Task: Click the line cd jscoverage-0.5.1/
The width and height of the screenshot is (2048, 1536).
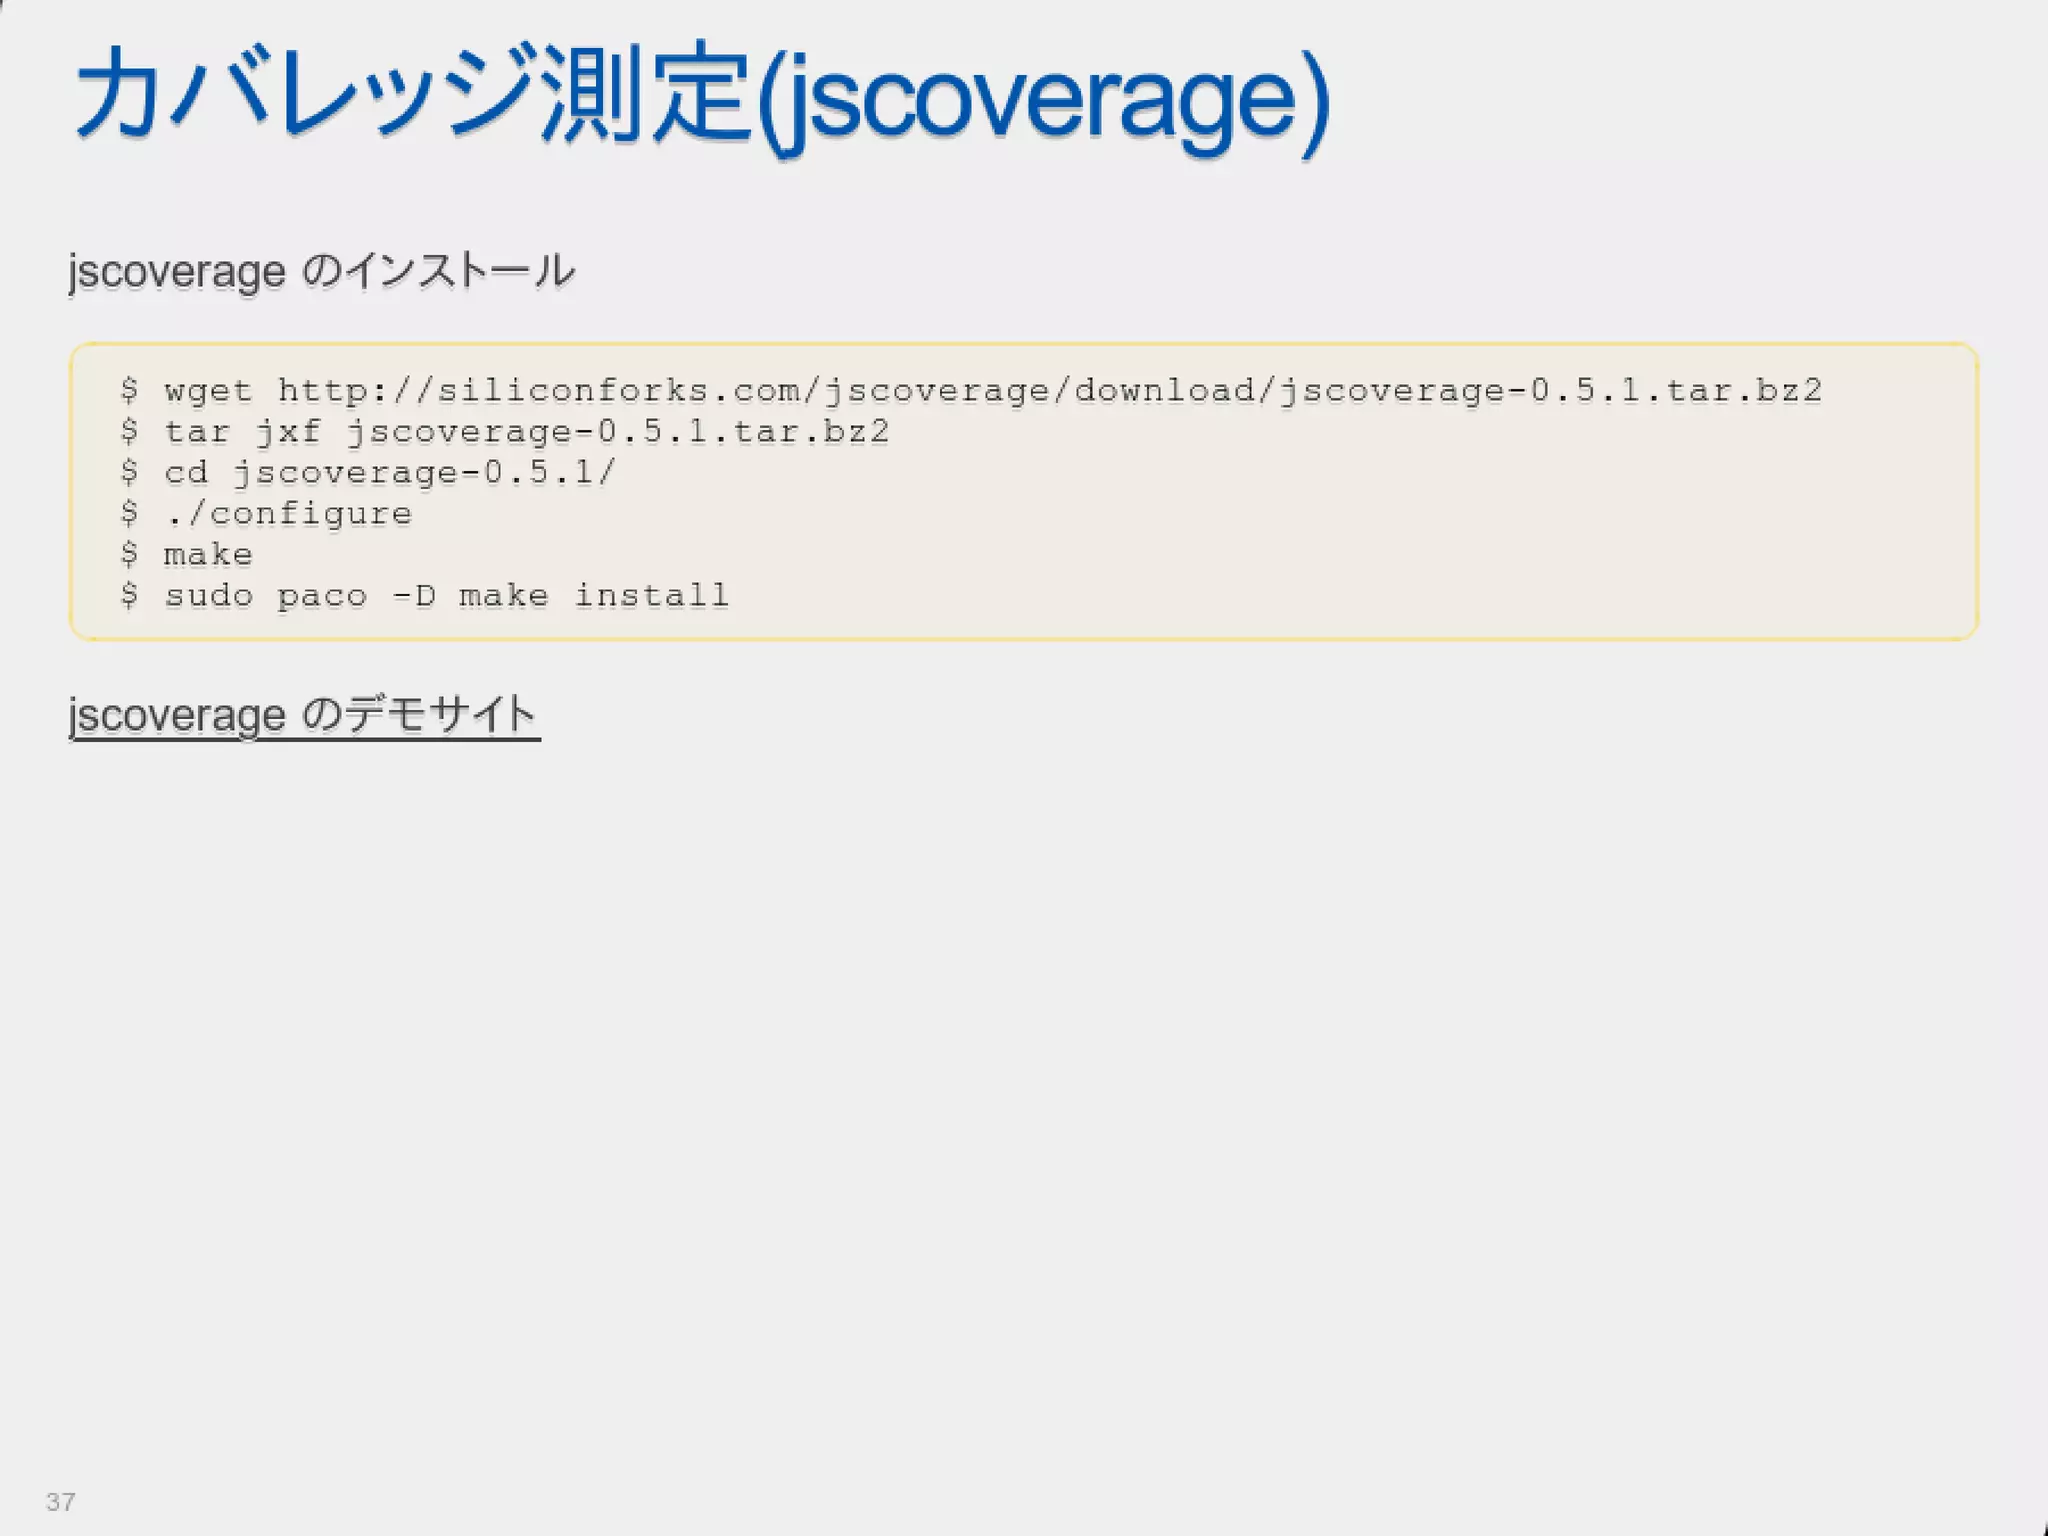Action: [x=368, y=473]
